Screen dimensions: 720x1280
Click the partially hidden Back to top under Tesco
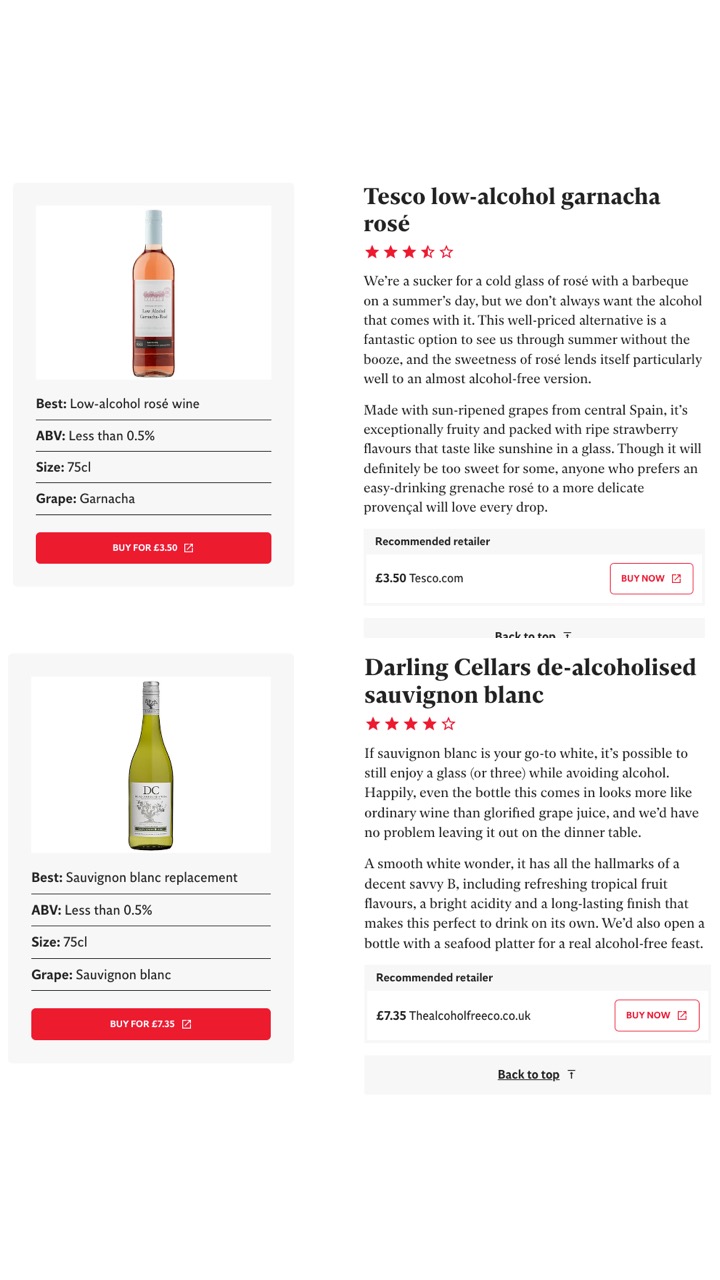[x=525, y=634]
